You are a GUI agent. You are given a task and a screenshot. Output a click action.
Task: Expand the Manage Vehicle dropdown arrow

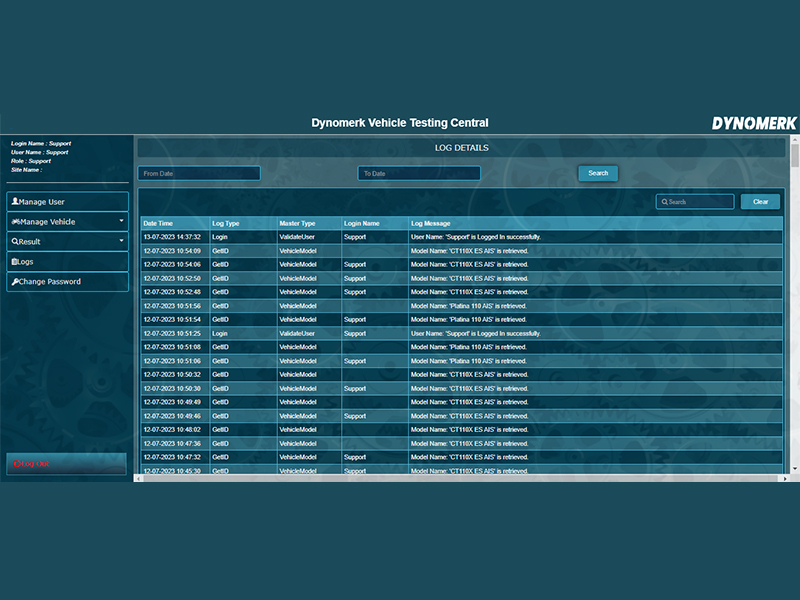(121, 222)
